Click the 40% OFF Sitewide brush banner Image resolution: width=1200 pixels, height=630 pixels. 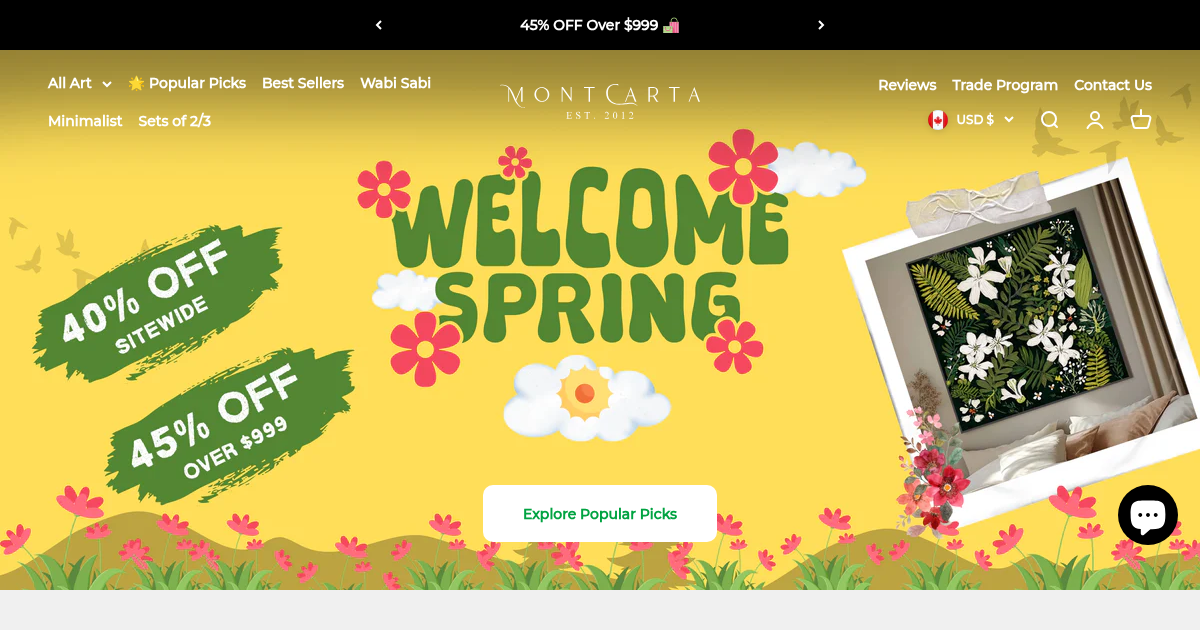158,303
